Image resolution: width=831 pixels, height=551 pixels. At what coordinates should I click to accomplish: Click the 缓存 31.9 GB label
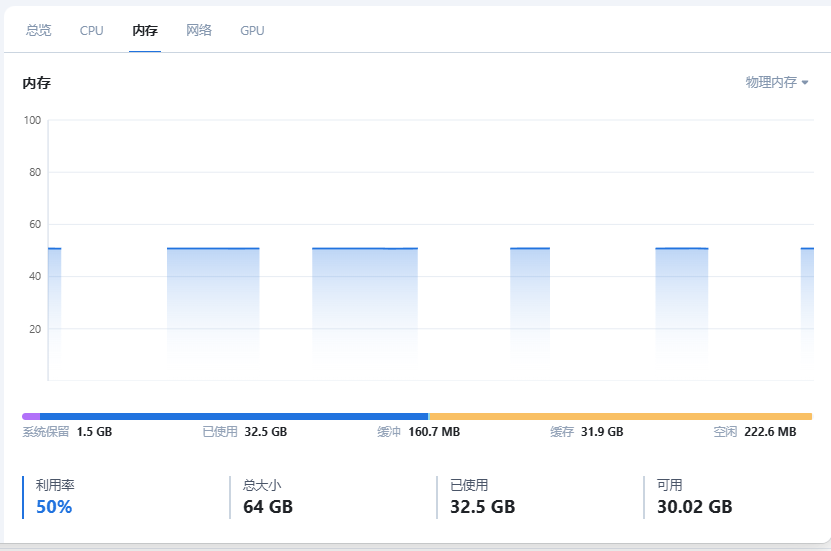coord(587,432)
